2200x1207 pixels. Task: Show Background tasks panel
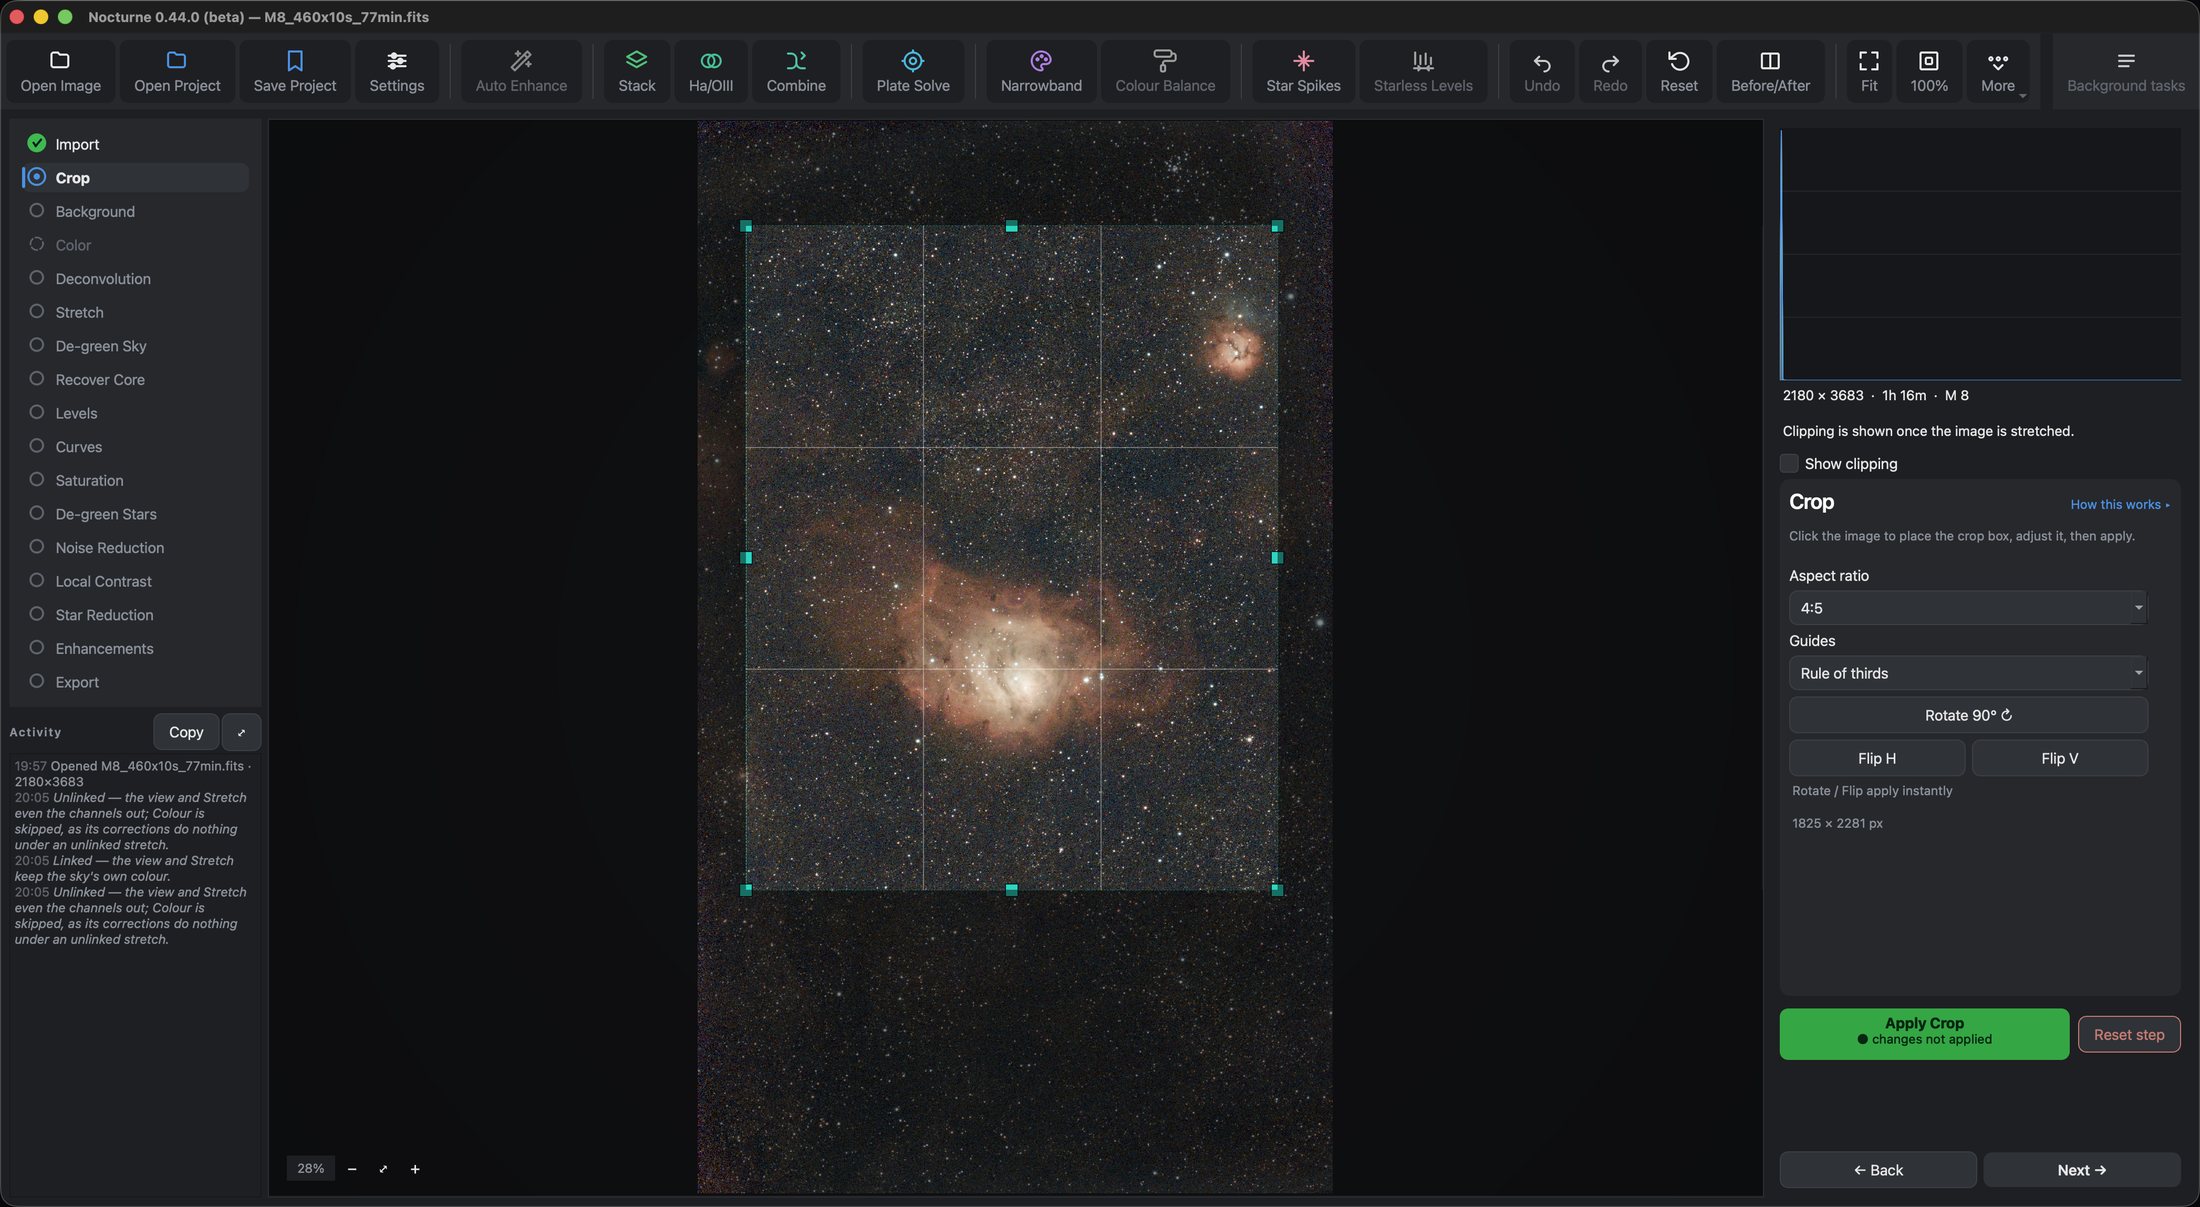[2125, 72]
